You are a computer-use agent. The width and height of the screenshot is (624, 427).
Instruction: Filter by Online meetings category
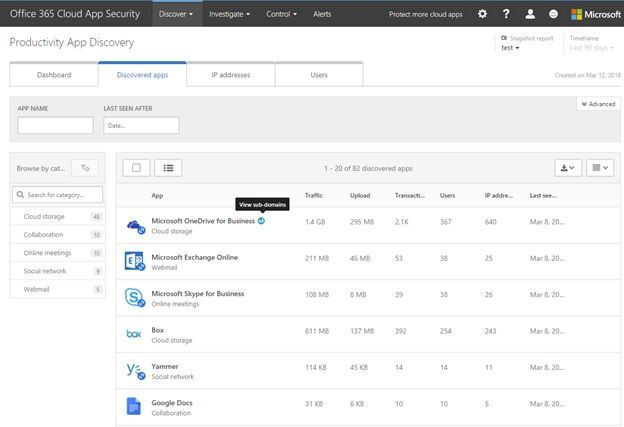[x=58, y=253]
